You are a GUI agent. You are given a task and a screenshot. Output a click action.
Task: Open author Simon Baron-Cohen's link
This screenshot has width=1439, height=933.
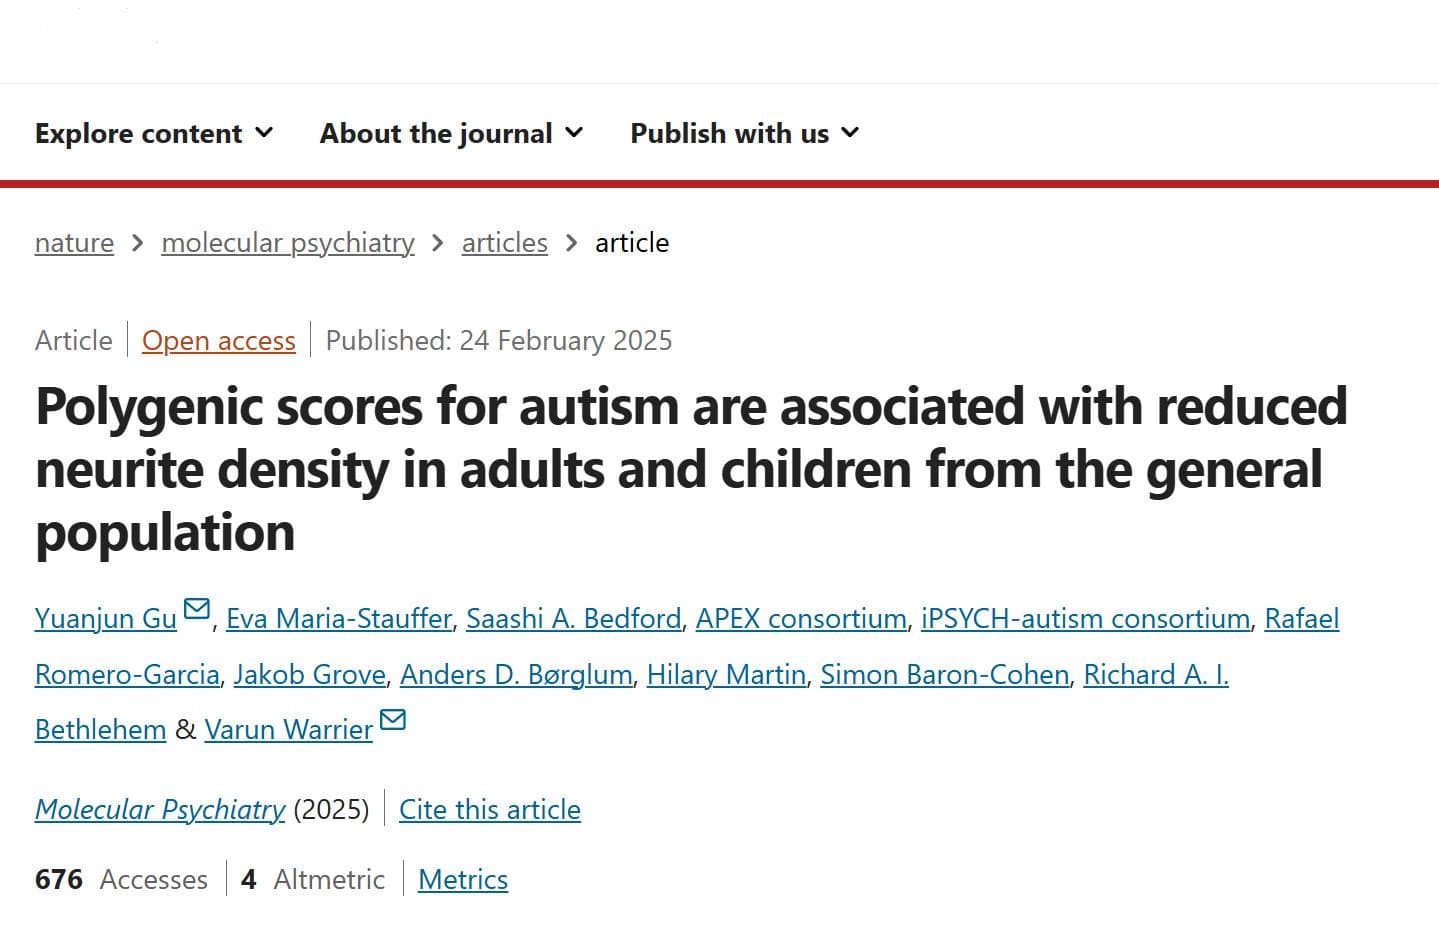945,675
